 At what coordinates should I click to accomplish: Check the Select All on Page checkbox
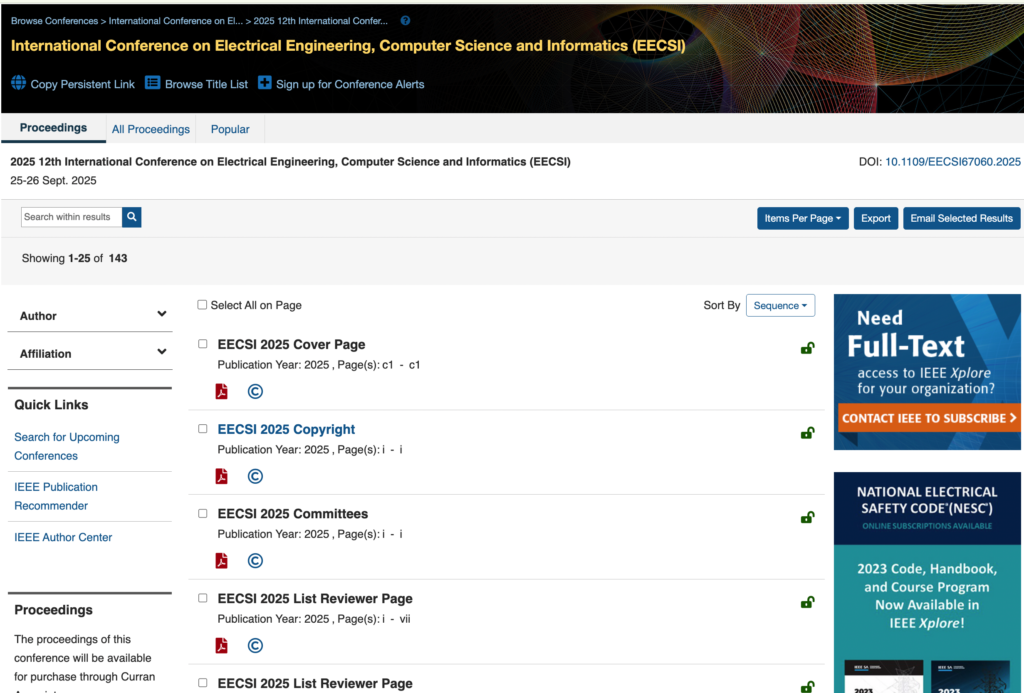203,305
